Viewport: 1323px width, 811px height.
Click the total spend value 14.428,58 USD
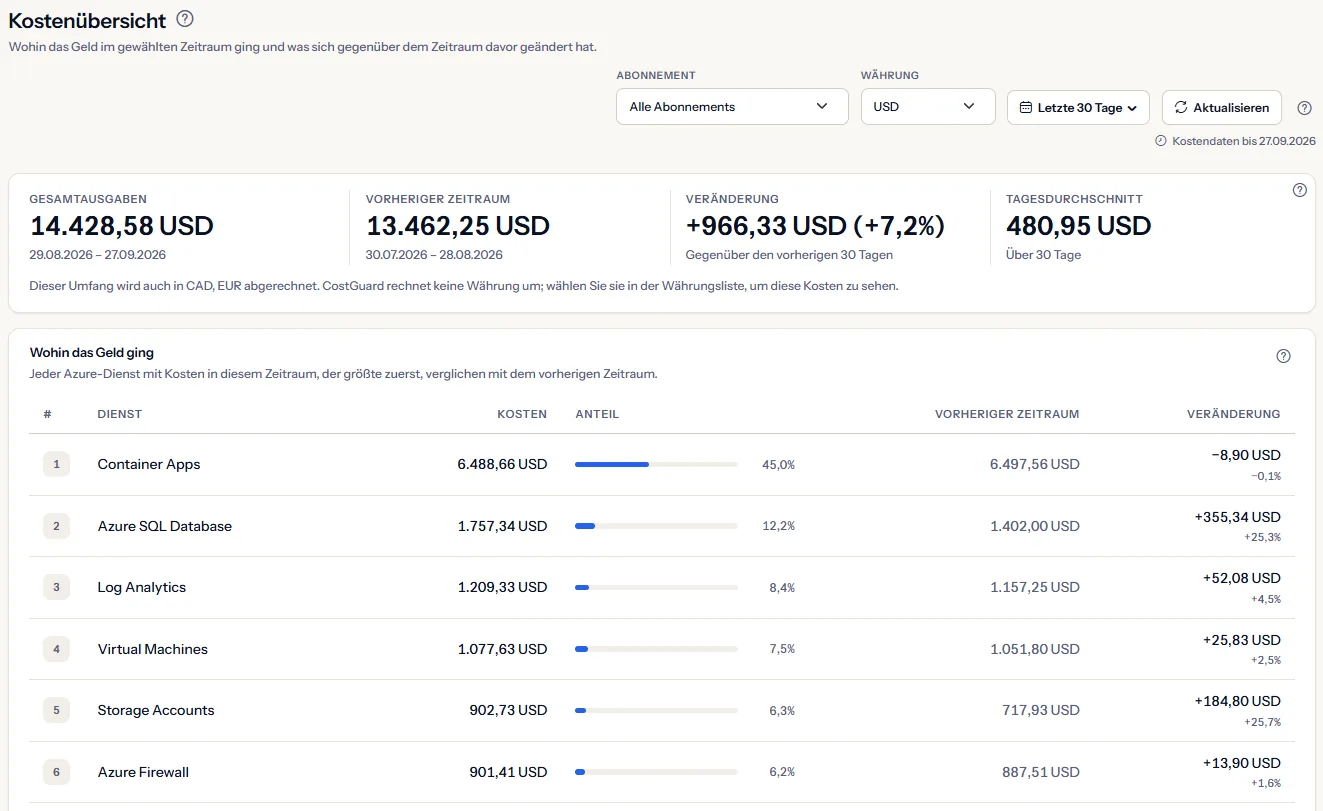(x=122, y=226)
